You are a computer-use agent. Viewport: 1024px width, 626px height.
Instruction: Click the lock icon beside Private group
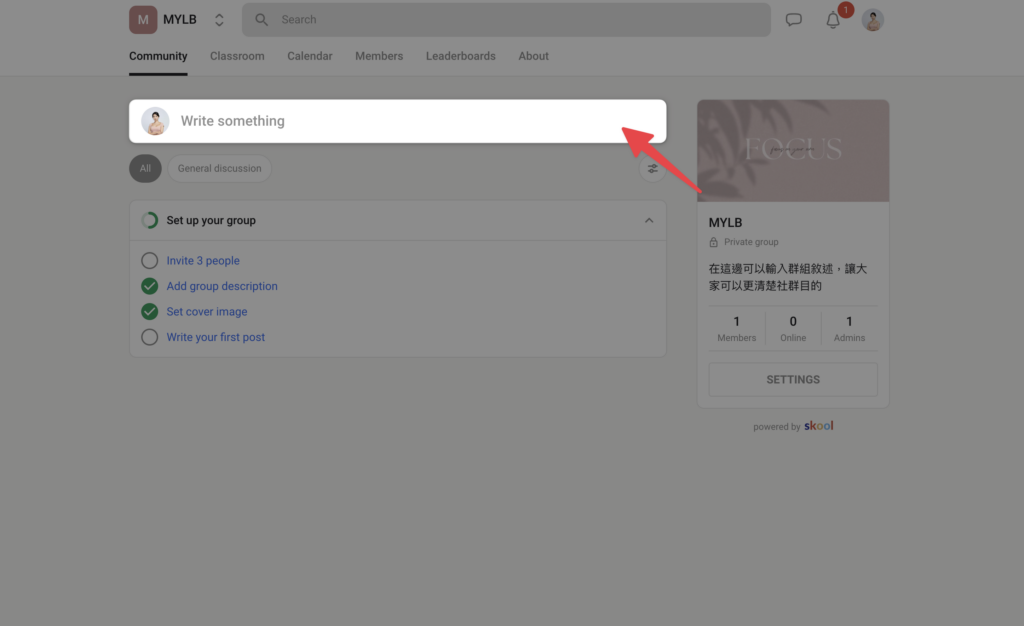(713, 242)
